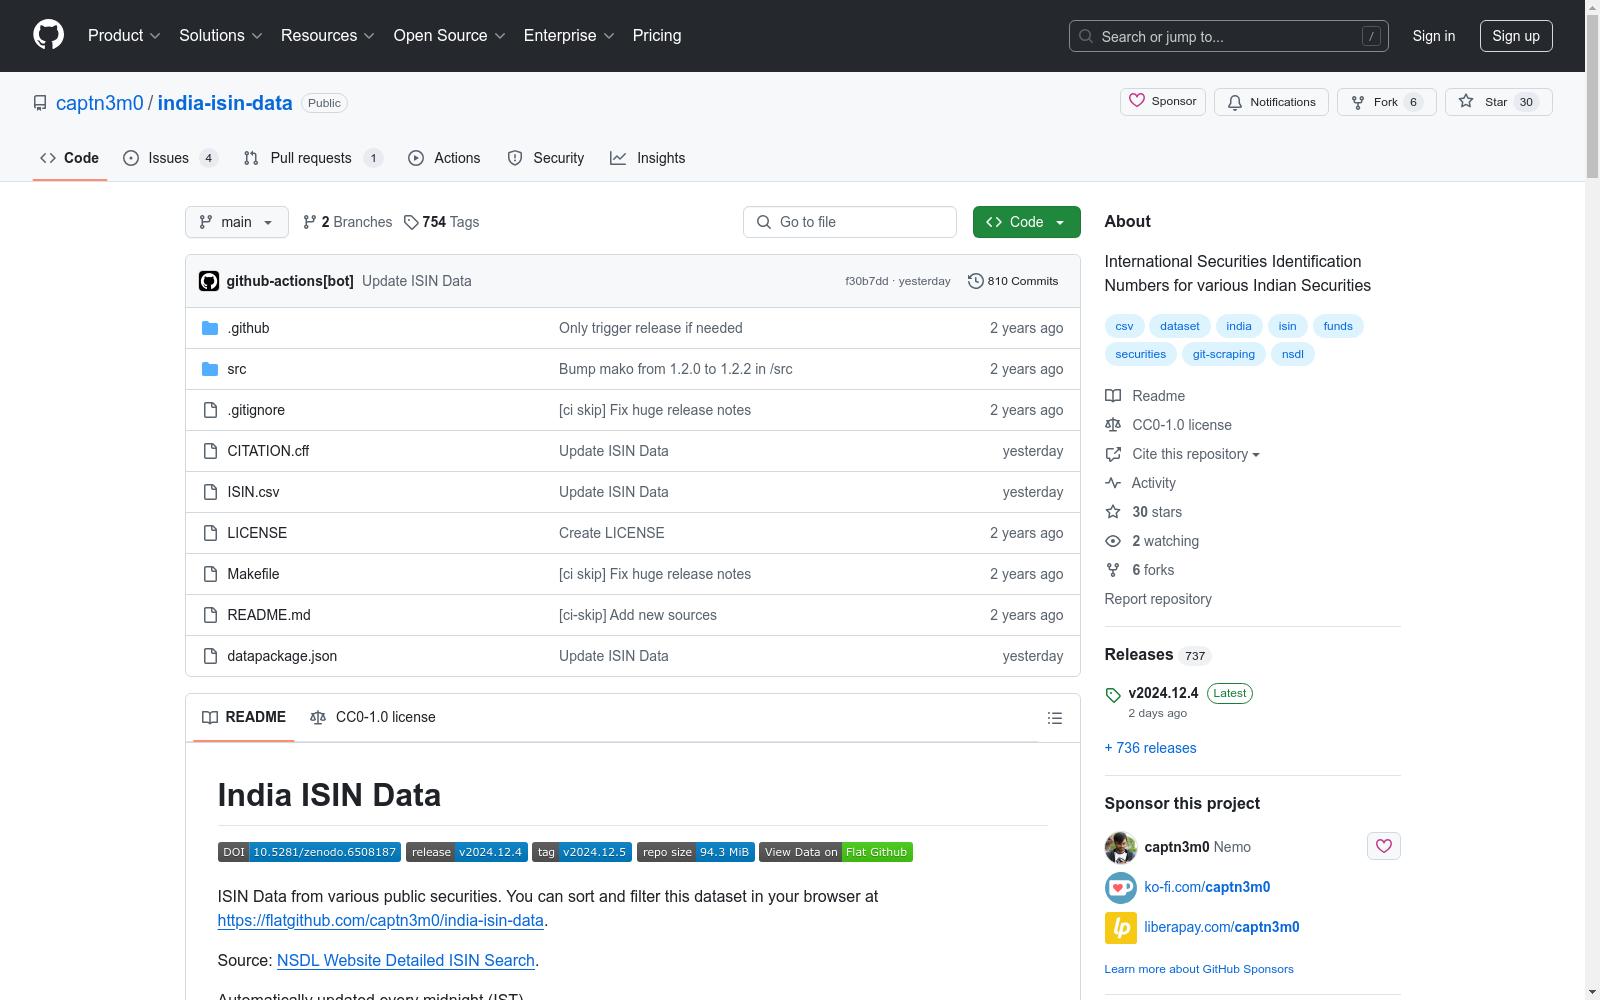The height and width of the screenshot is (1000, 1600).
Task: Select the CC0-1.0 license tab in README
Action: [x=373, y=717]
